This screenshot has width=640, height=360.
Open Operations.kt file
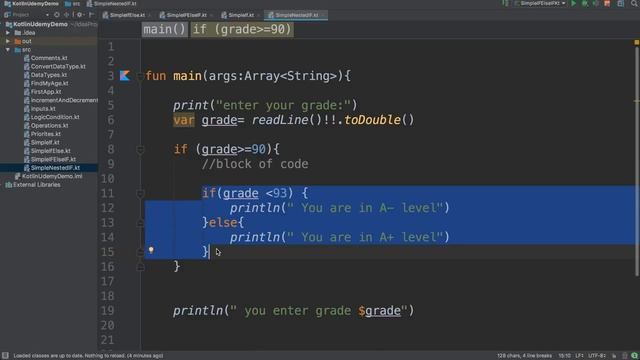click(x=49, y=126)
